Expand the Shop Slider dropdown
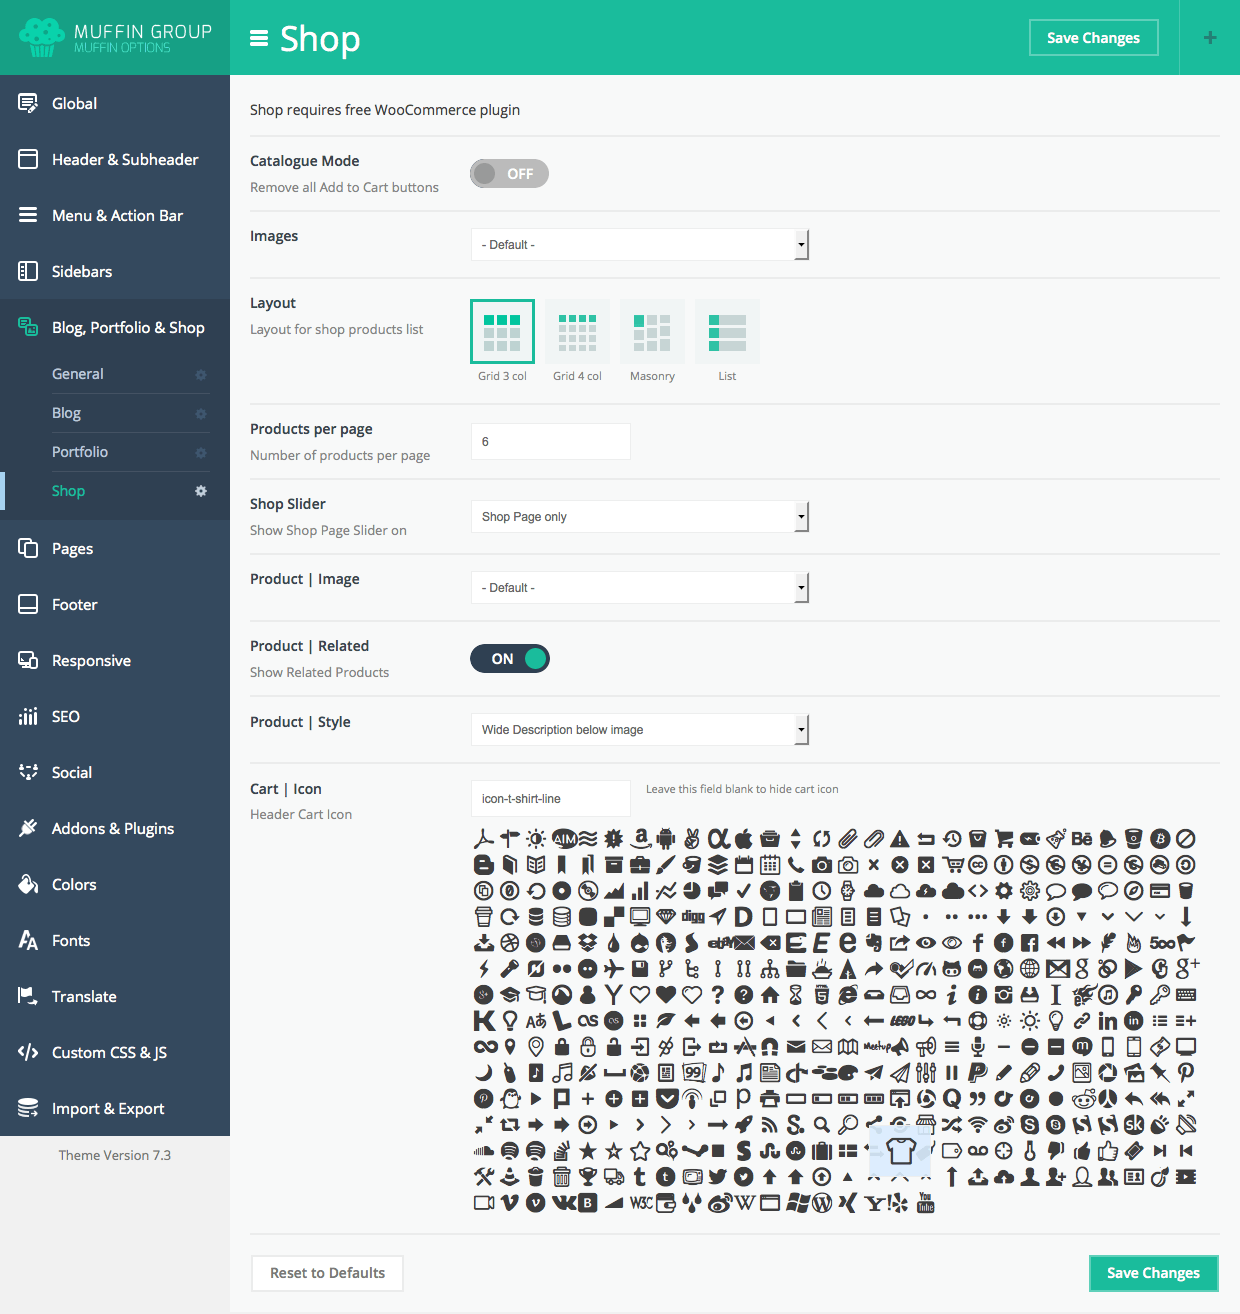 click(x=639, y=517)
